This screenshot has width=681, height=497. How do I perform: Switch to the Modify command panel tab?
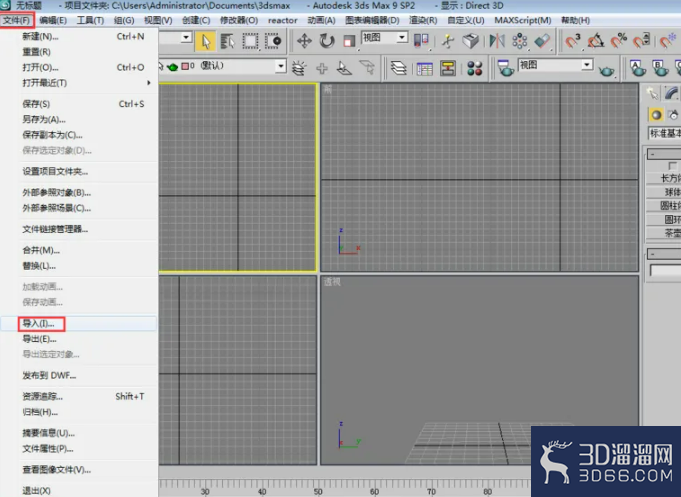[671, 93]
